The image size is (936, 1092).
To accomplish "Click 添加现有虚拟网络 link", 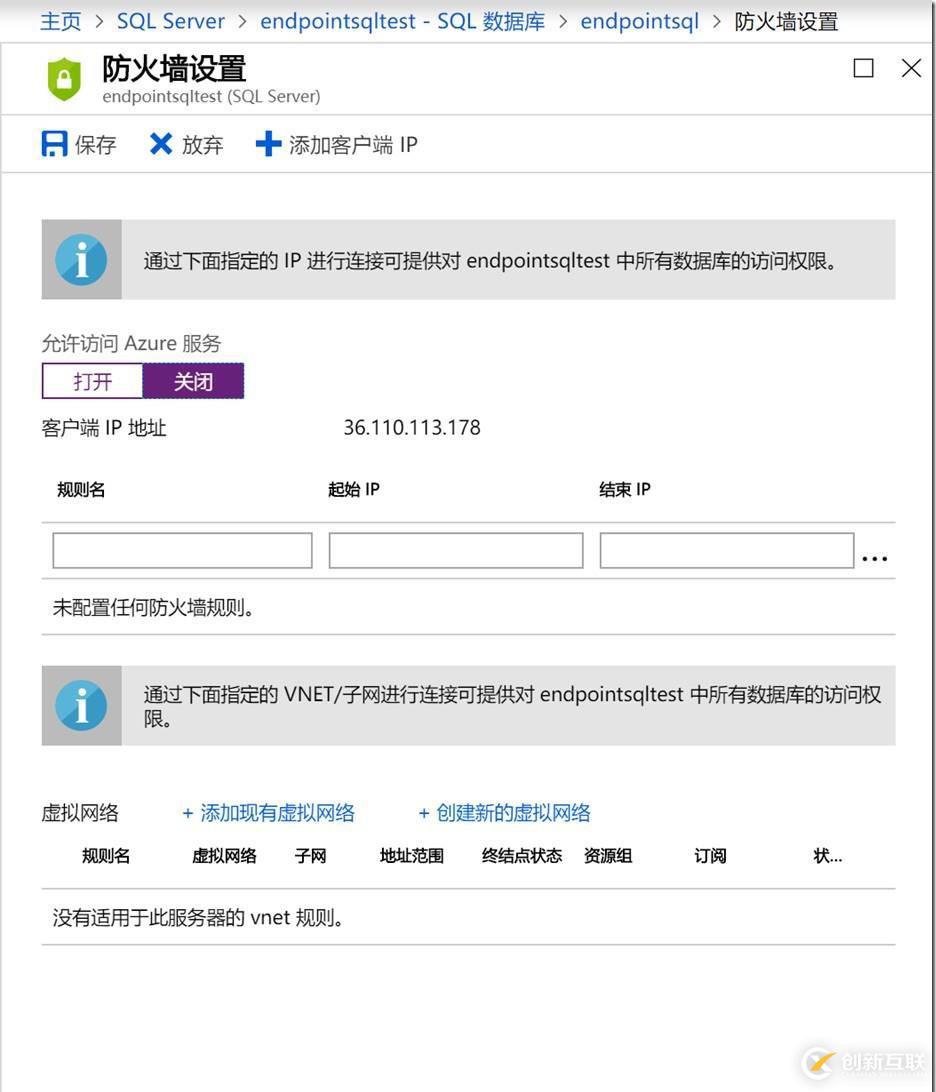I will click(269, 813).
